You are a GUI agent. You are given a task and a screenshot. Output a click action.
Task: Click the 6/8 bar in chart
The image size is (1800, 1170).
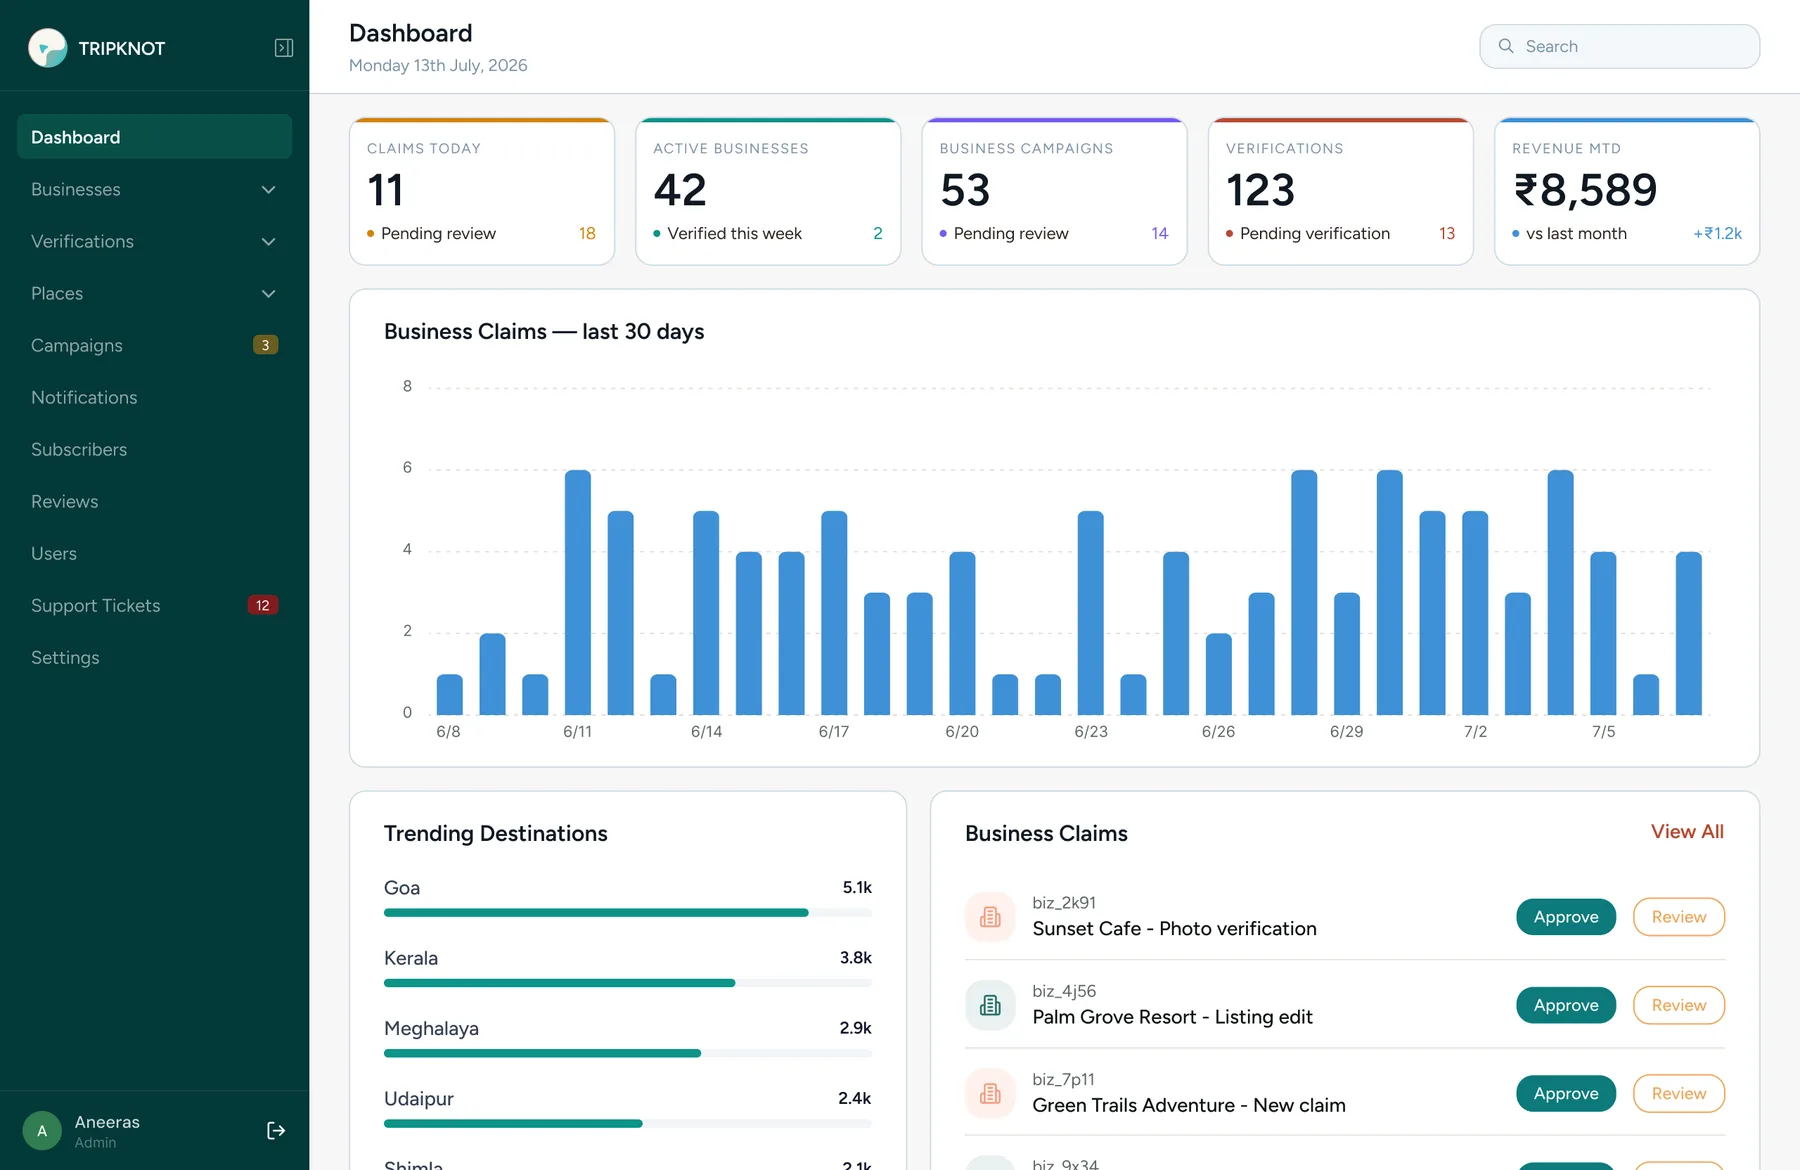[449, 694]
